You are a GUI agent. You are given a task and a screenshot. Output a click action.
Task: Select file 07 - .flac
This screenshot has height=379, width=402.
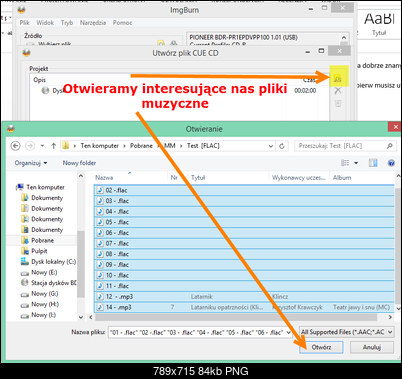(244, 244)
